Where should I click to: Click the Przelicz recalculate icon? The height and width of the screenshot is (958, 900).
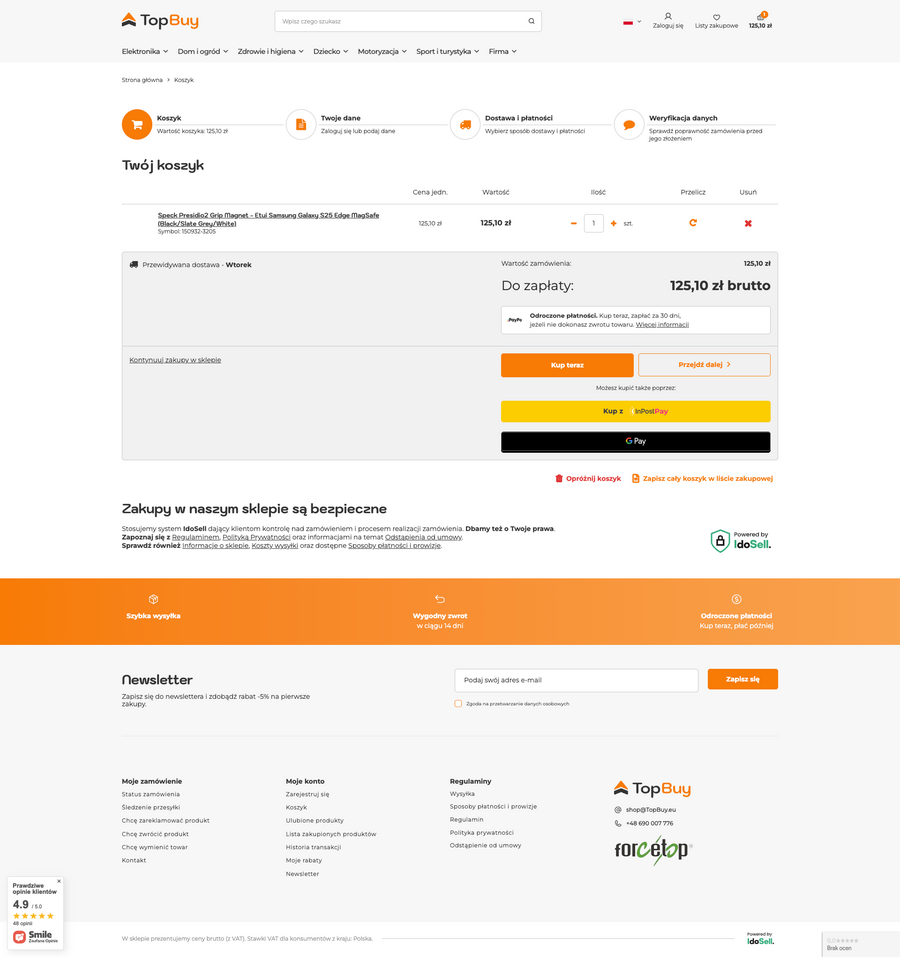click(x=693, y=223)
